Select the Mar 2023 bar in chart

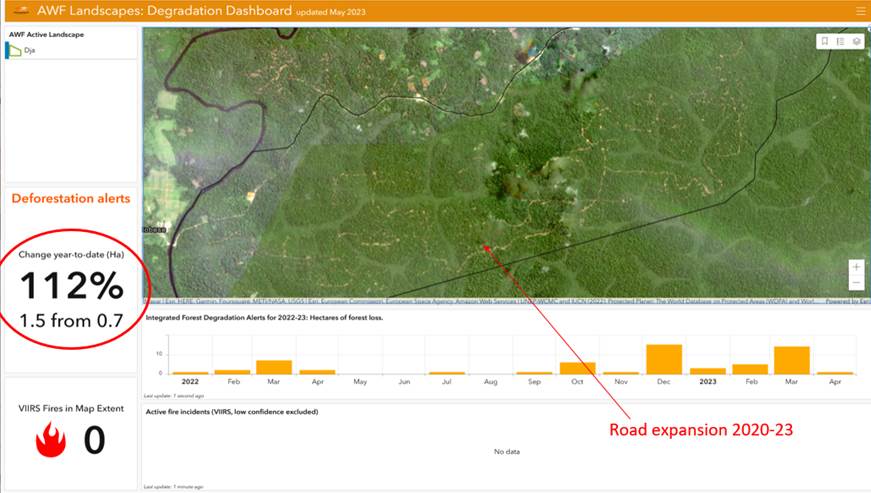point(792,360)
